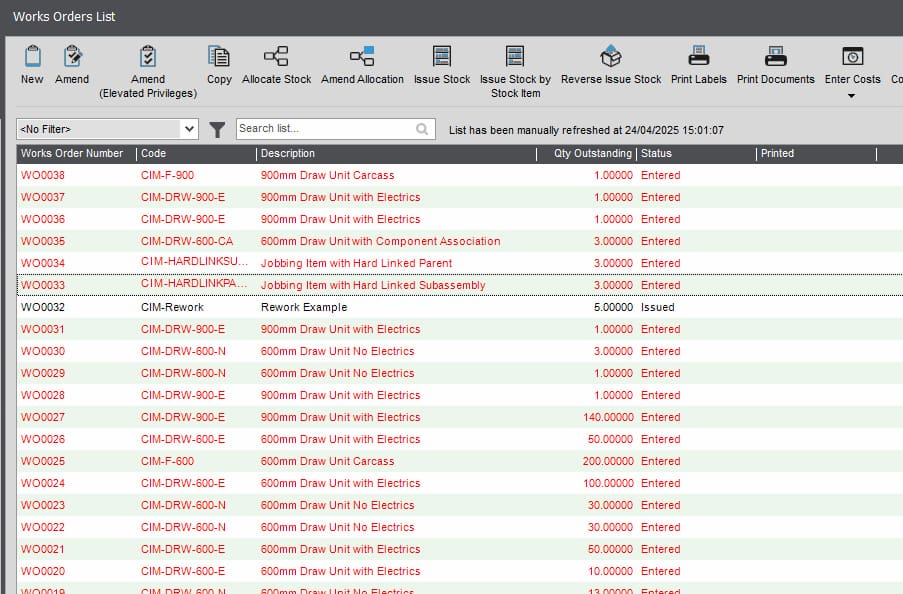Select works order WO0023

tap(43, 505)
